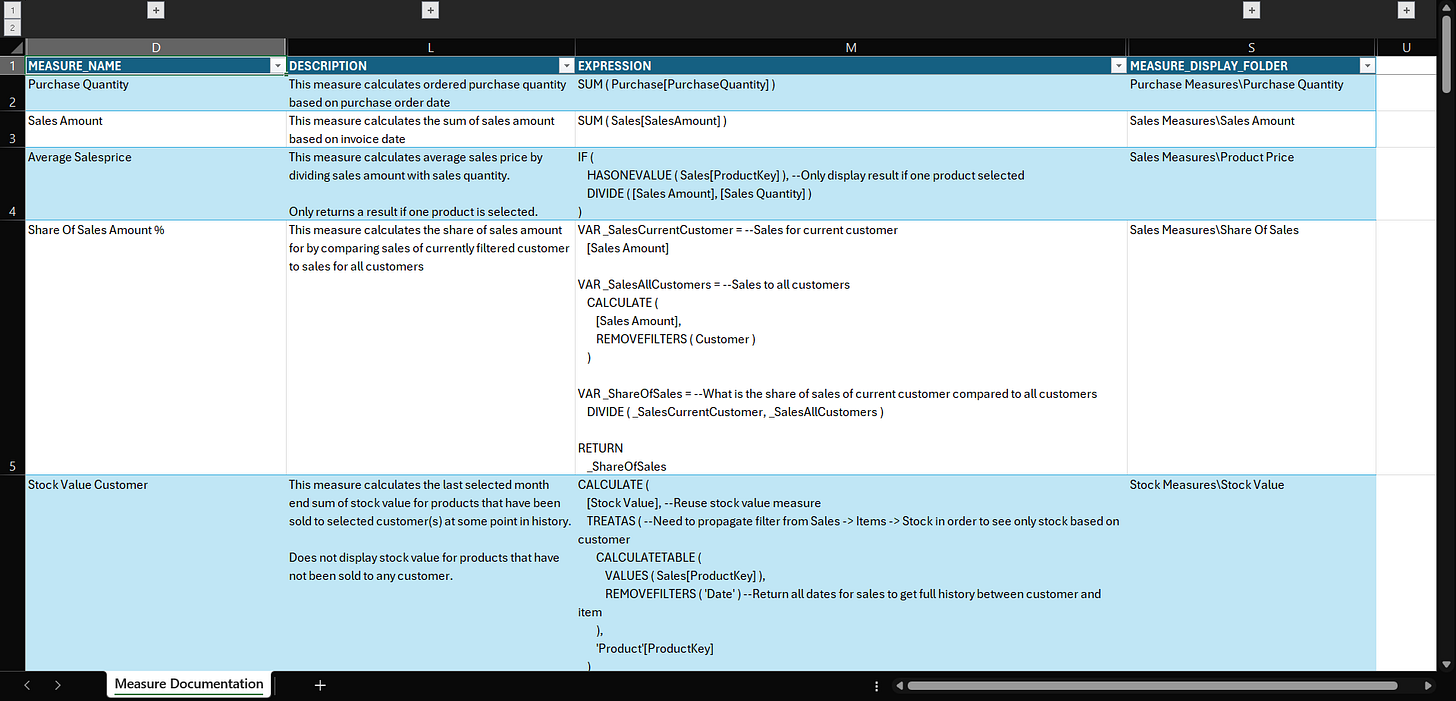Open the MEASURE_NAME filter dropdown

(x=277, y=66)
